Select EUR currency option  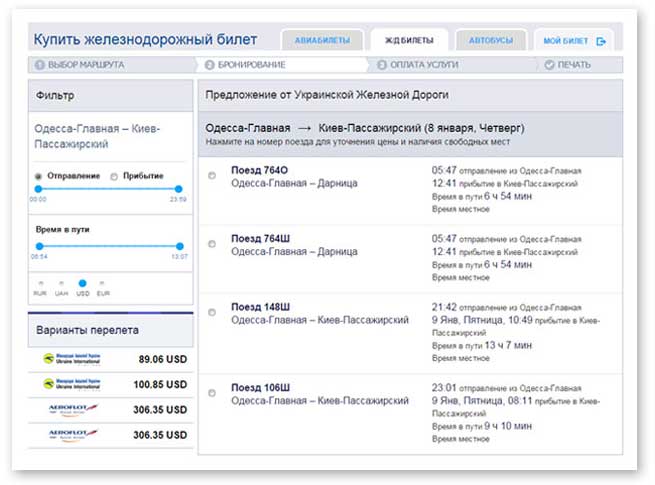point(103,283)
